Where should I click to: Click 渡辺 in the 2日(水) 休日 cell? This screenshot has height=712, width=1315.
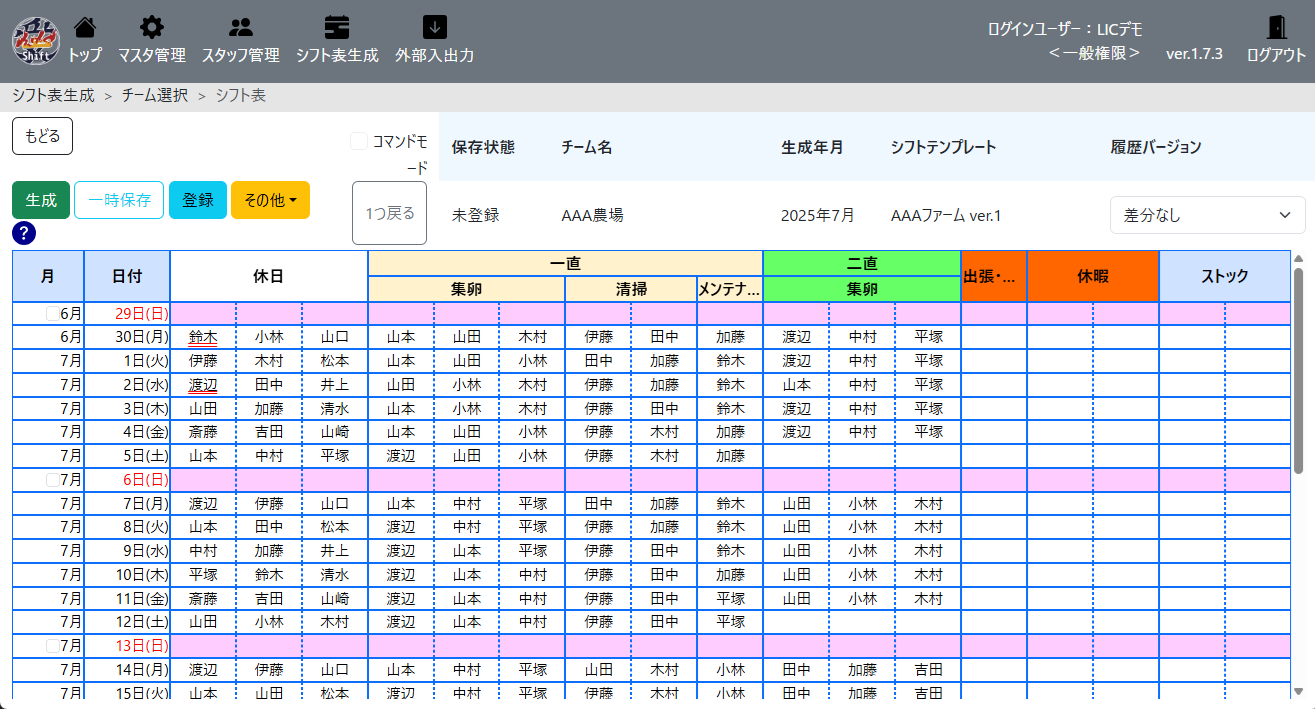[203, 384]
